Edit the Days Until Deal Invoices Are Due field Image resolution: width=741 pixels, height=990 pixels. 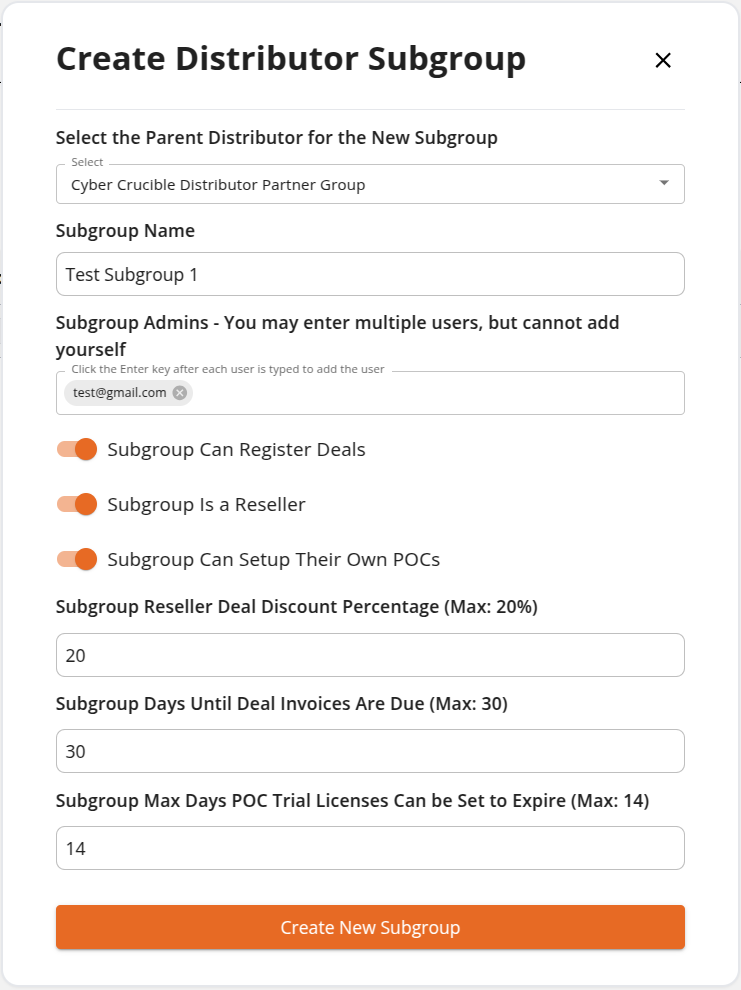(370, 751)
